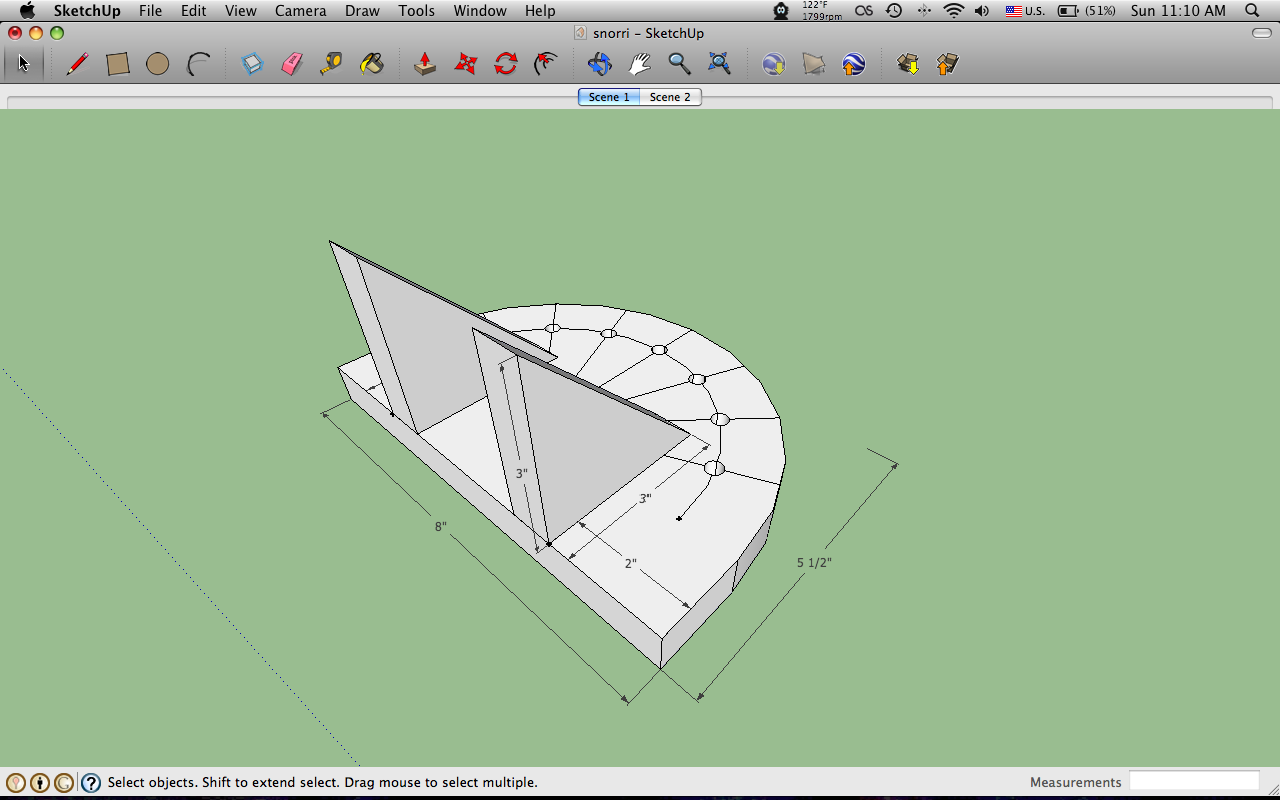Image resolution: width=1280 pixels, height=800 pixels.
Task: Open the Camera menu
Action: (301, 11)
